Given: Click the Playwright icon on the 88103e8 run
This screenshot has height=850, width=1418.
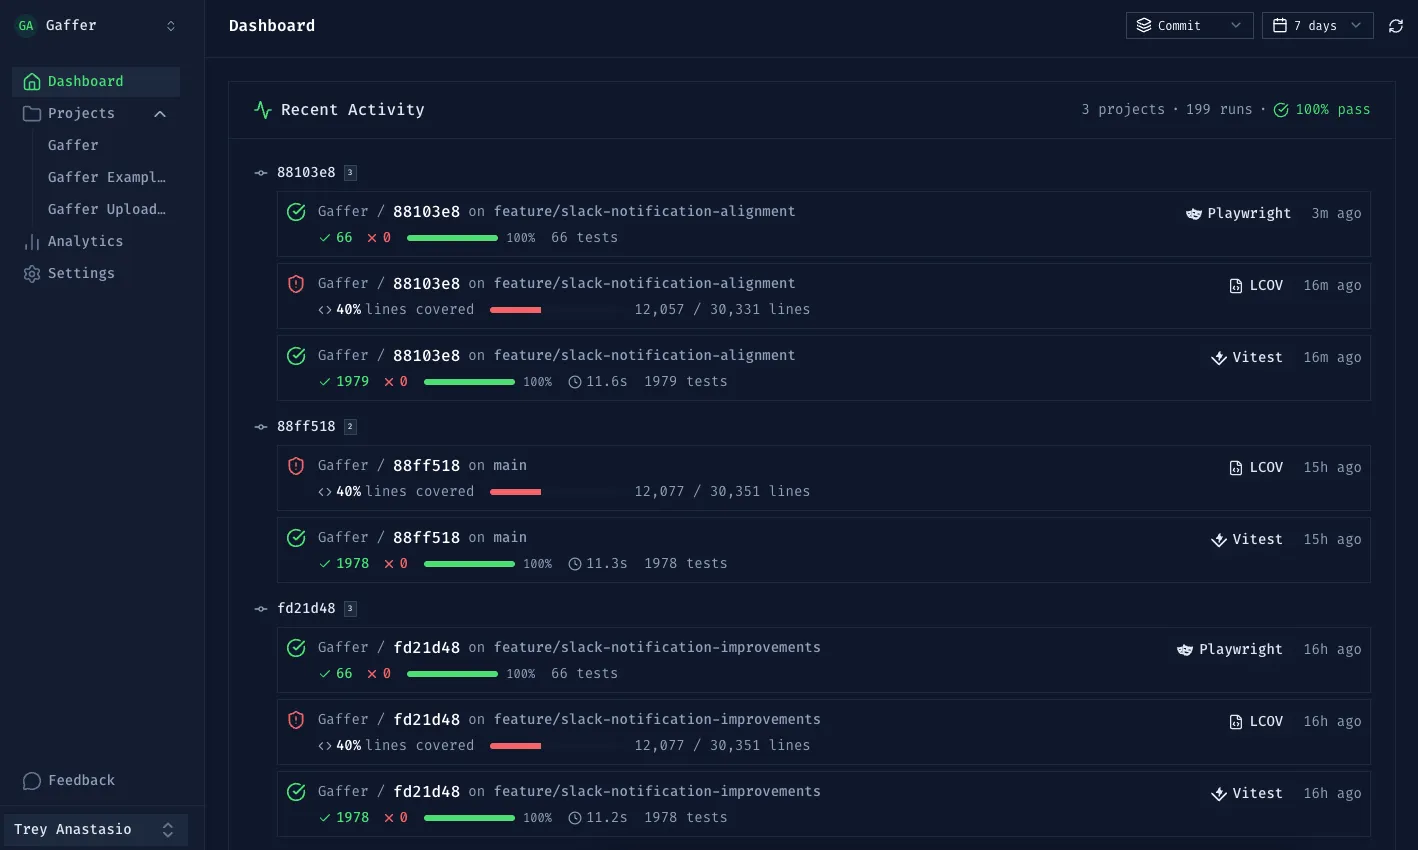Looking at the screenshot, I should coord(1194,213).
